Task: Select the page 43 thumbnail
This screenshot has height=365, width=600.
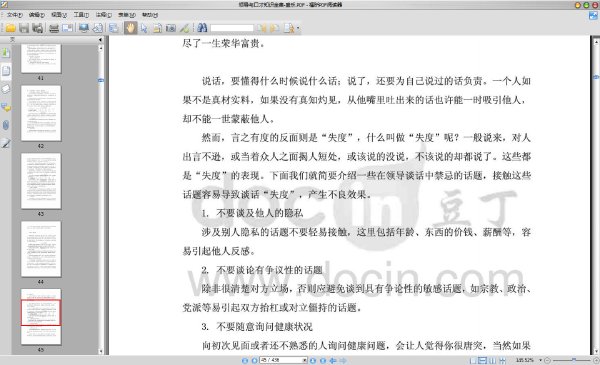Action: 41,181
